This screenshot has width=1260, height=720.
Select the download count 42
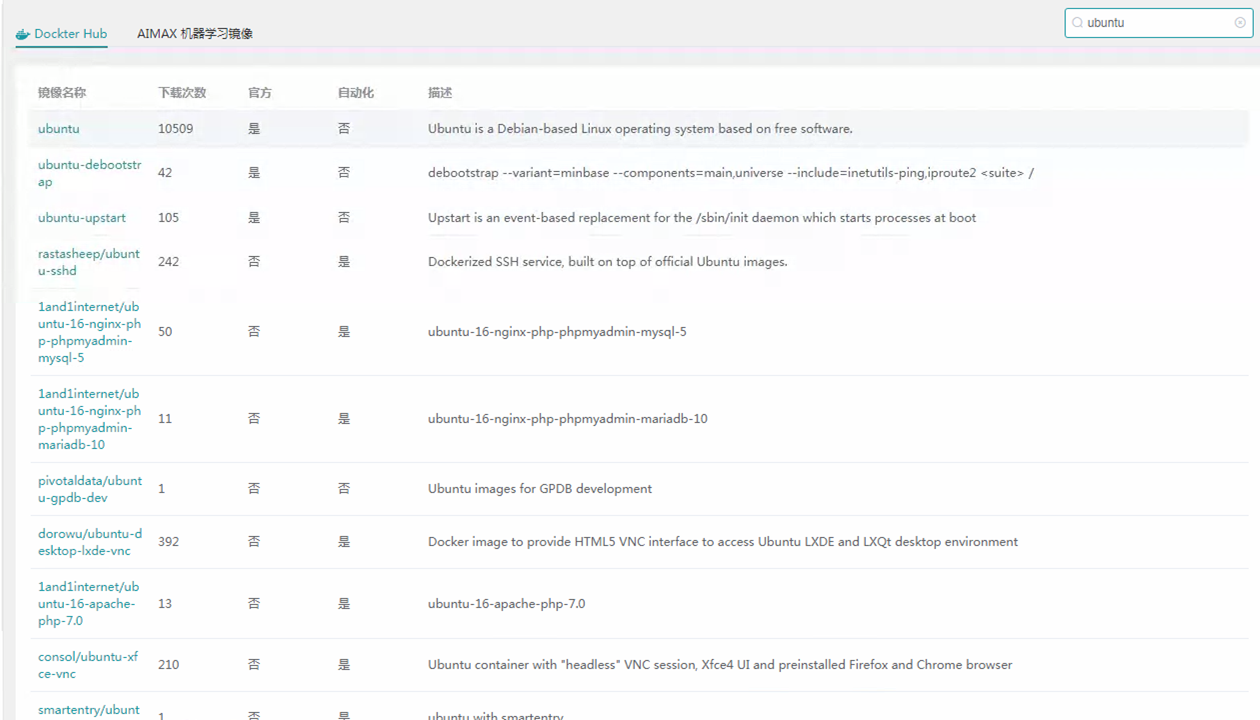coord(165,173)
